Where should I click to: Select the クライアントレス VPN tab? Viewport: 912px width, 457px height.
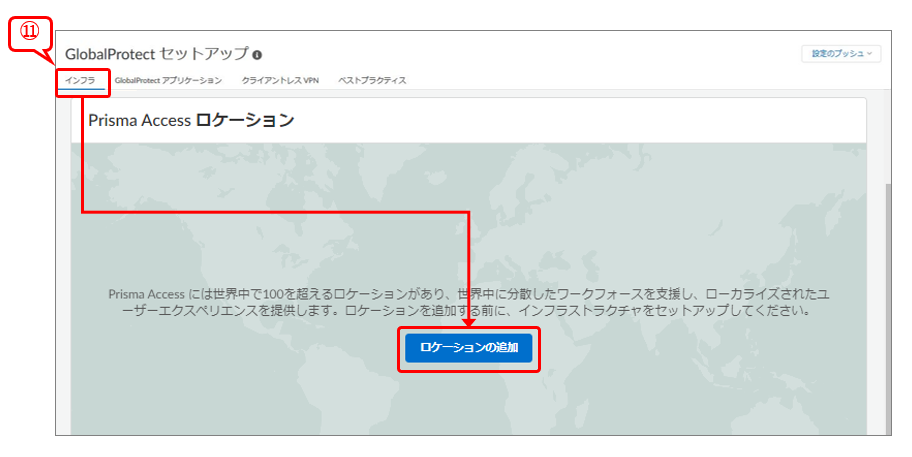pyautogui.click(x=279, y=80)
